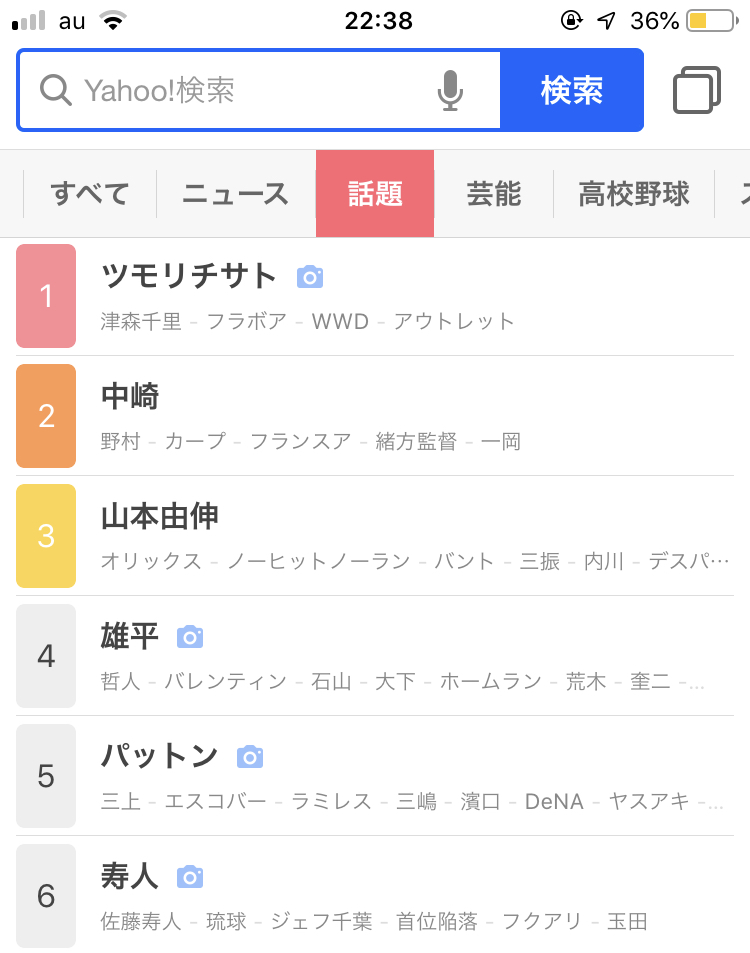Screen dimensions: 750x953
Task: Select the 芸能 tab
Action: [494, 194]
